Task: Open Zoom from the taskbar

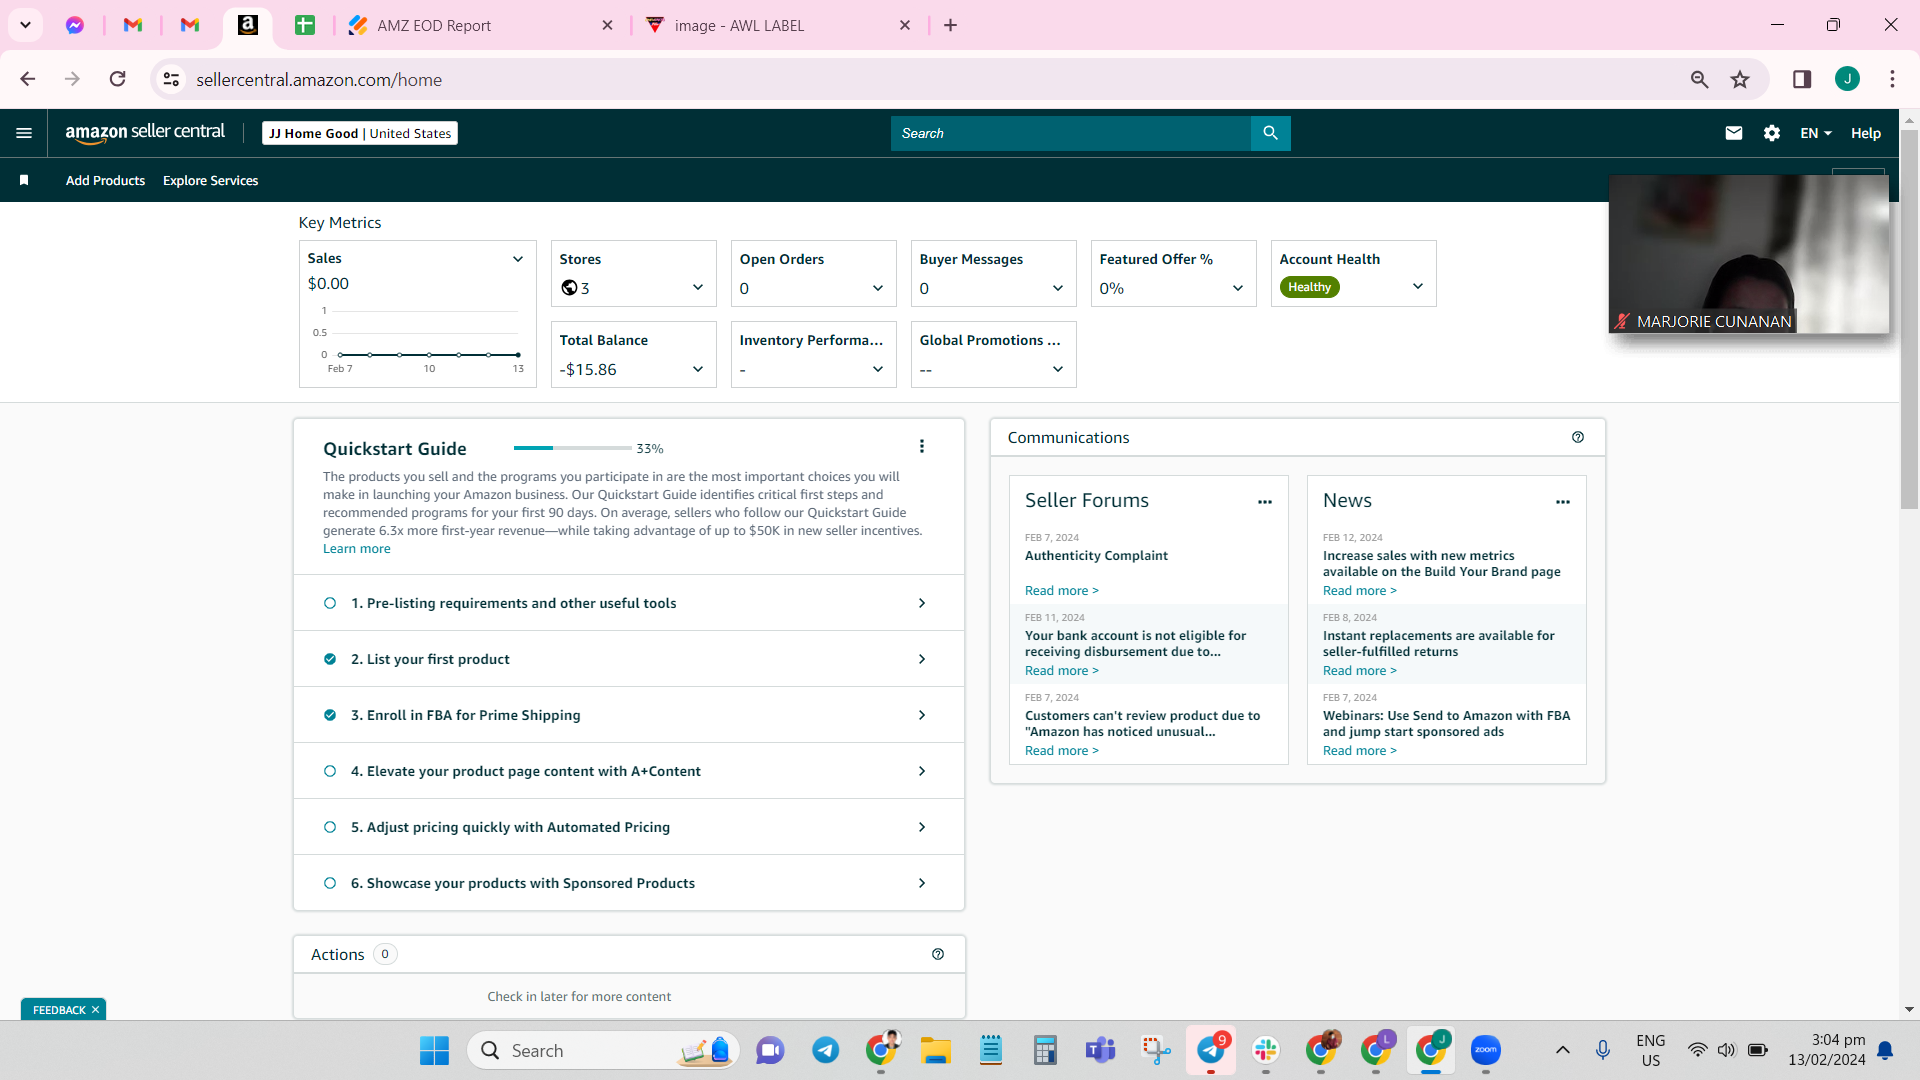Action: click(1486, 1050)
